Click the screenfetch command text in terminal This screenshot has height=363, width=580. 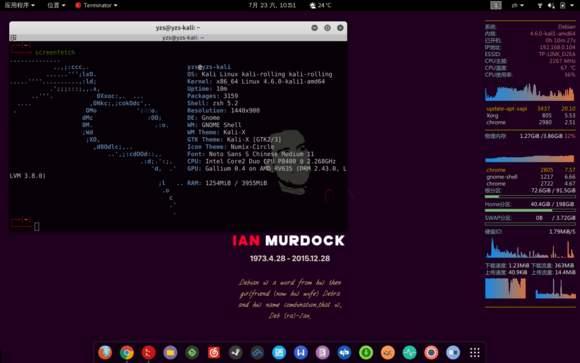point(55,53)
